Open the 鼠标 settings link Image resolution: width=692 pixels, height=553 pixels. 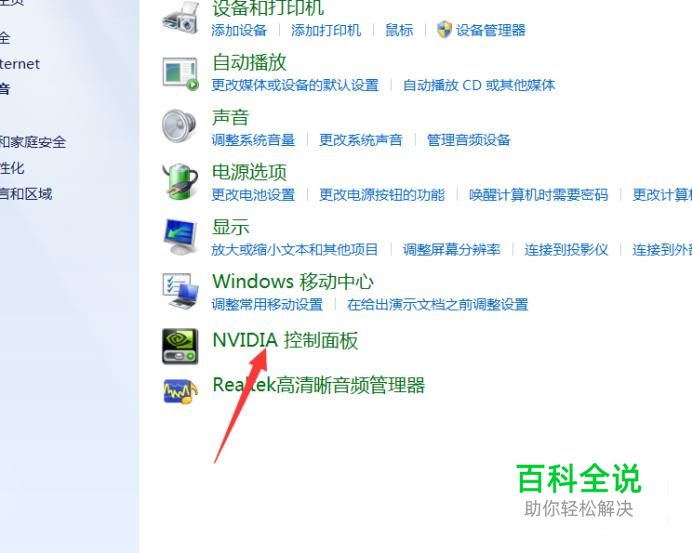click(x=399, y=30)
